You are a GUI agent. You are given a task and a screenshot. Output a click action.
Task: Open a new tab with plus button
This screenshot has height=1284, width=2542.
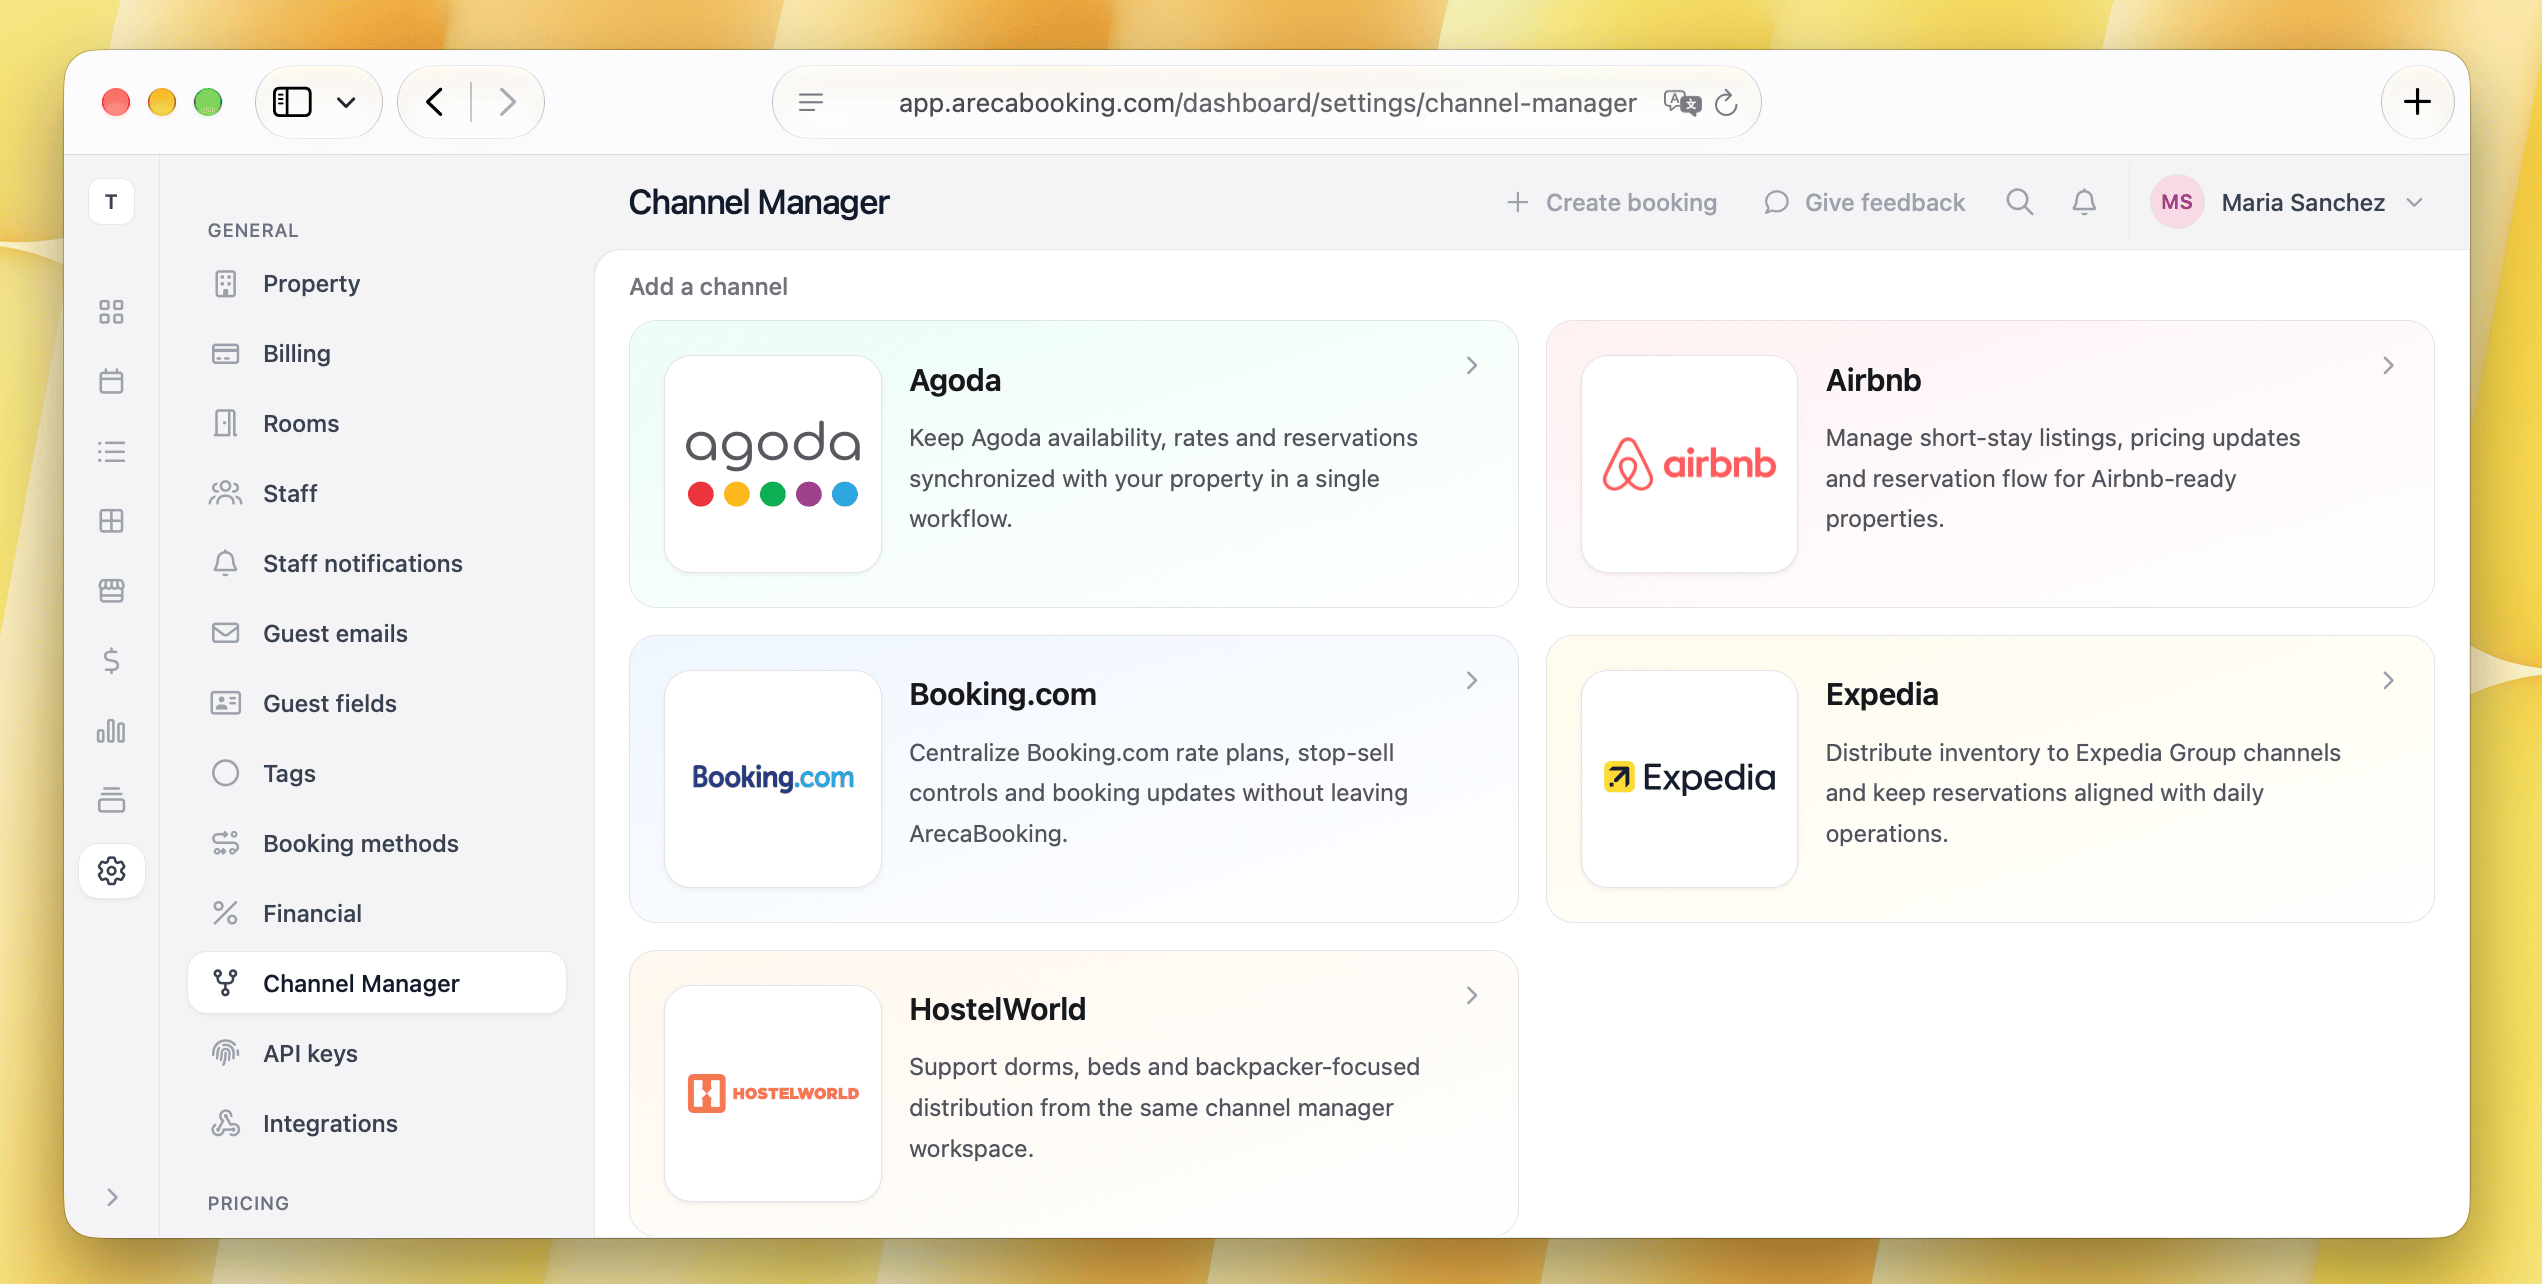(x=2417, y=102)
